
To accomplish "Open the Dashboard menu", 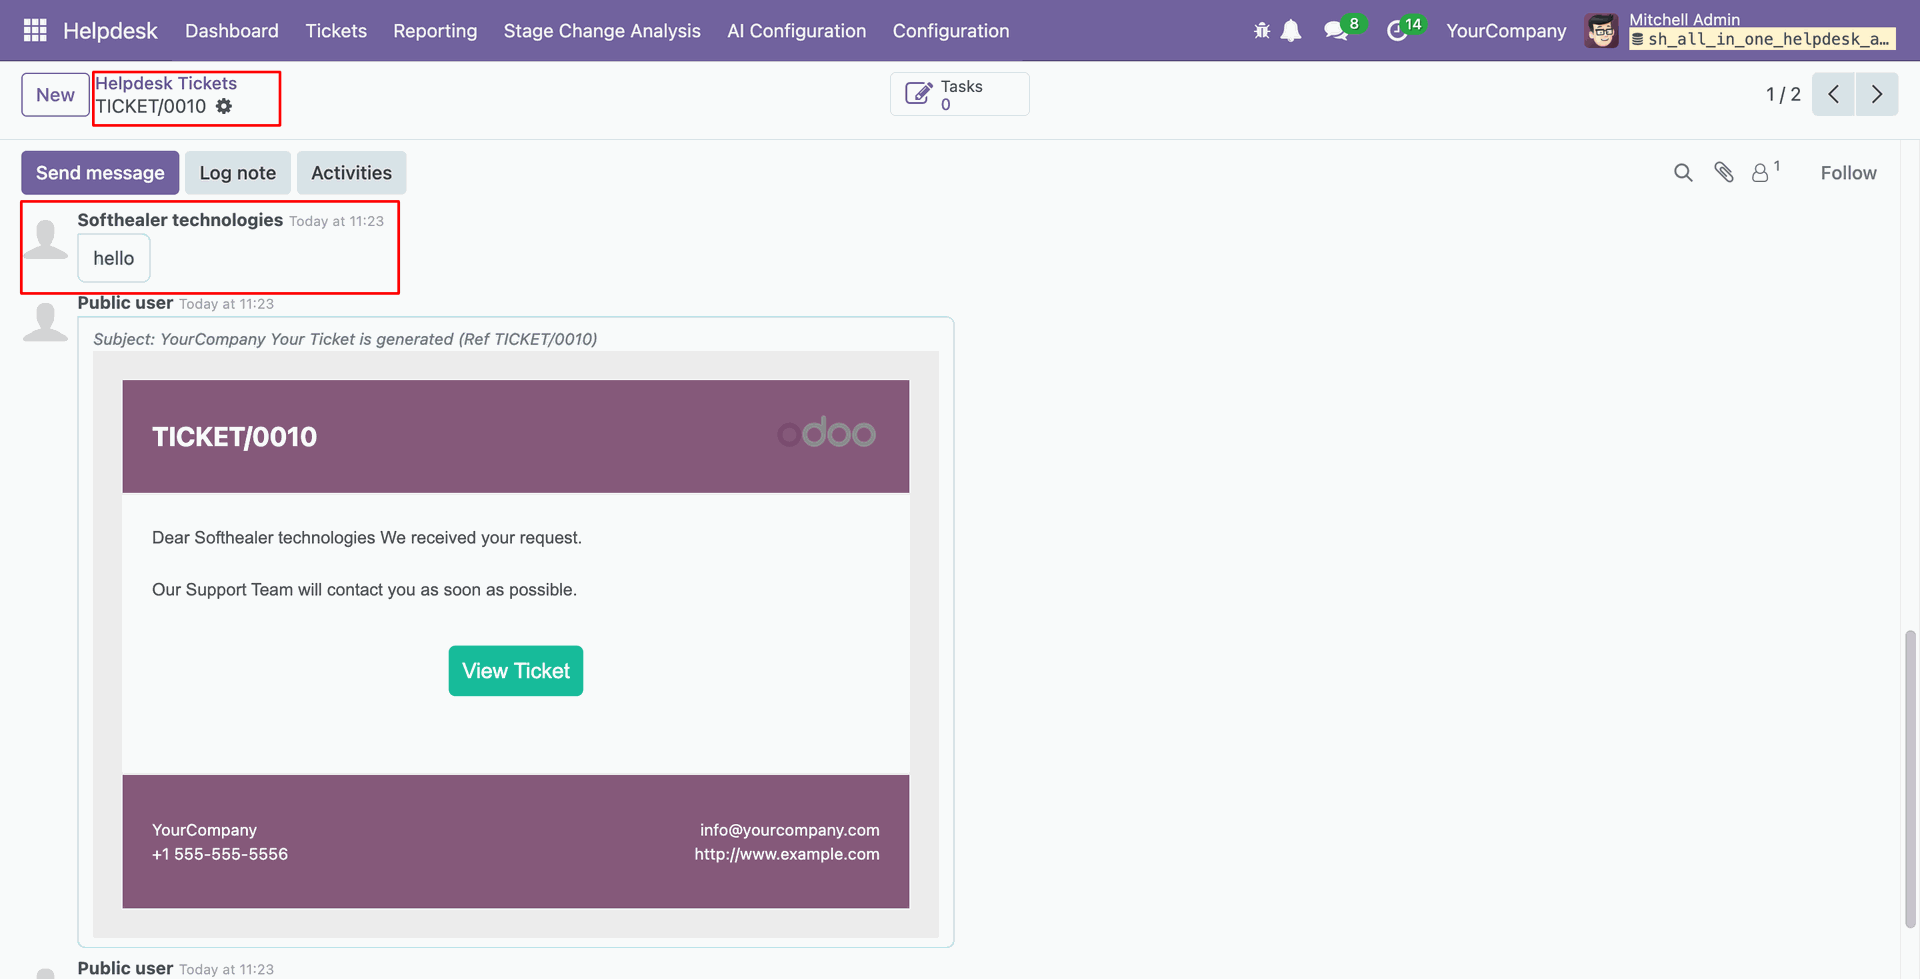I will coord(232,31).
